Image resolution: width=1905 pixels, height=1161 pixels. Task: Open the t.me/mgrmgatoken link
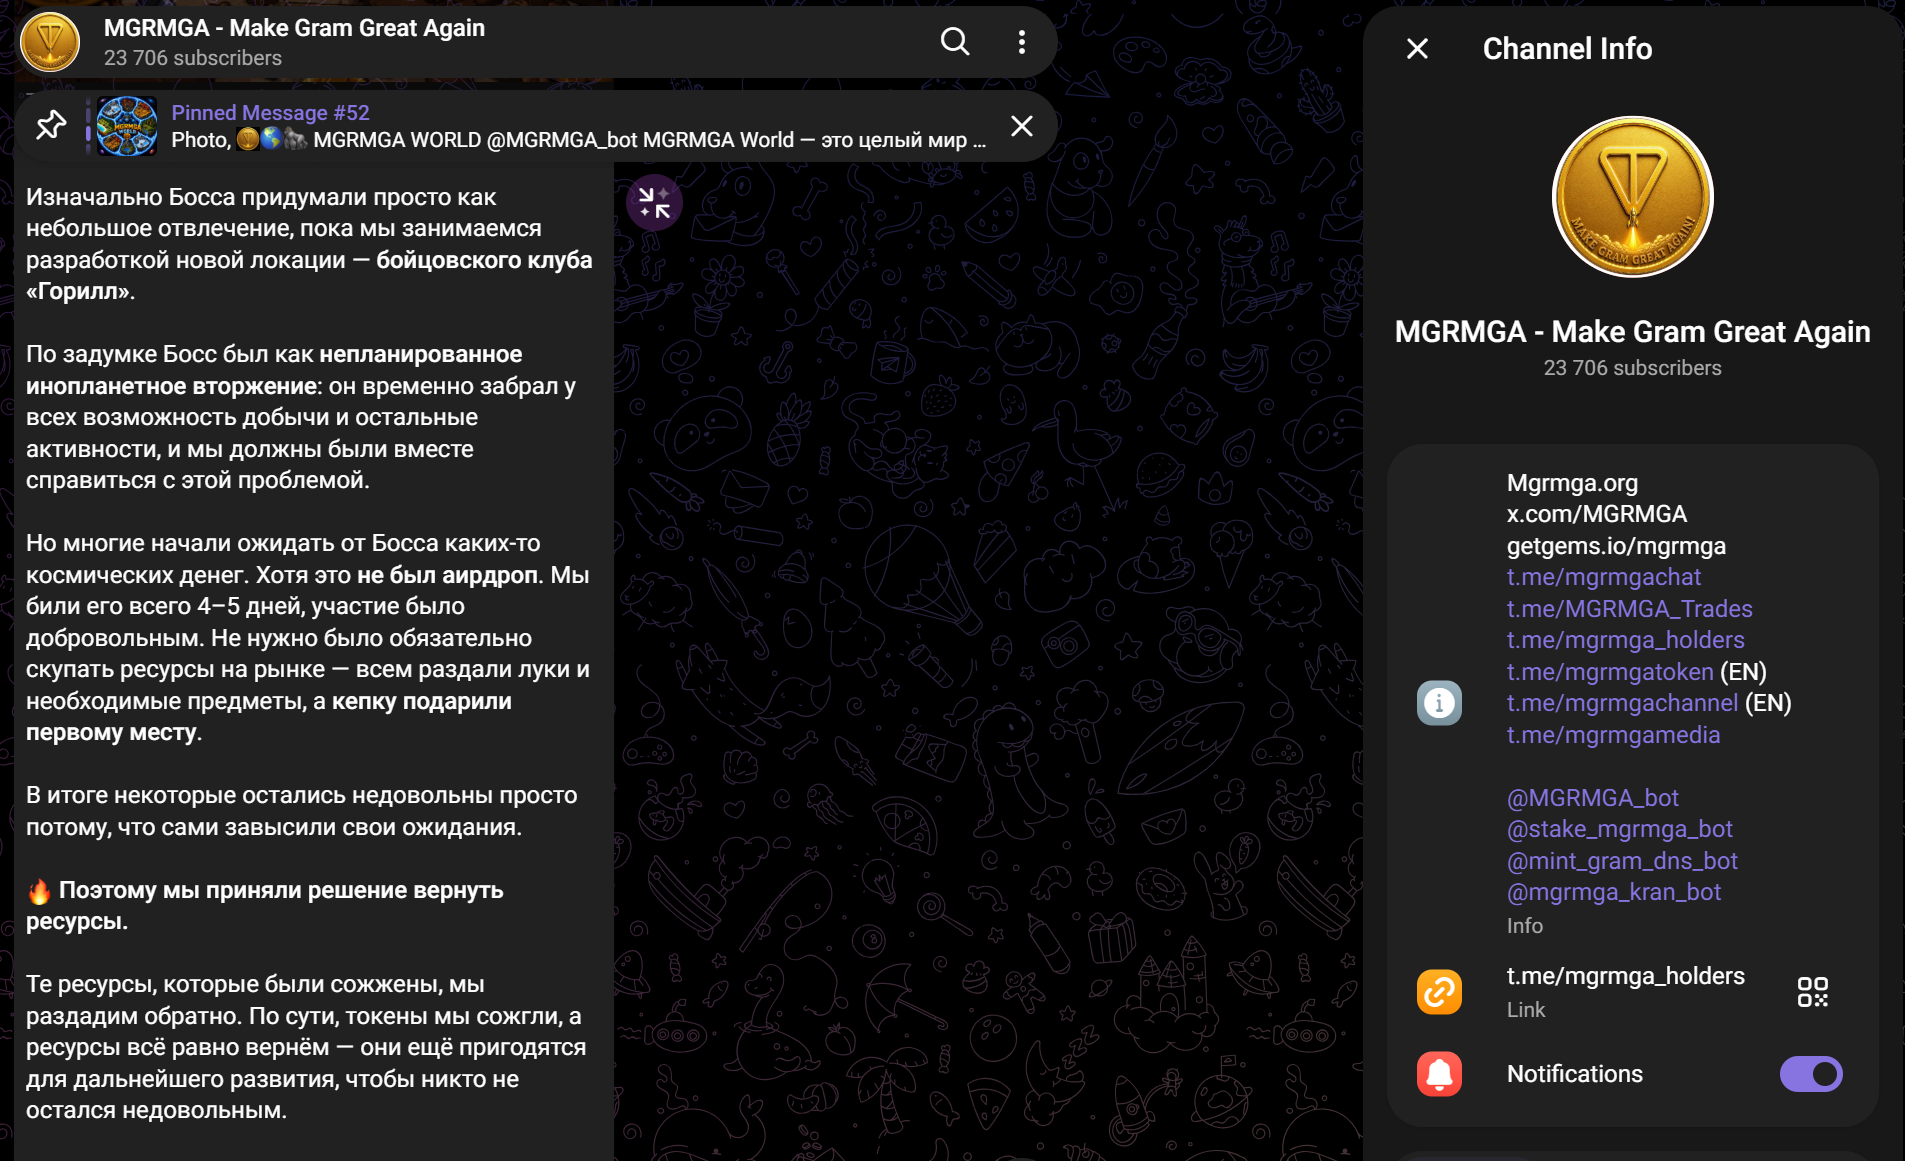tap(1610, 672)
